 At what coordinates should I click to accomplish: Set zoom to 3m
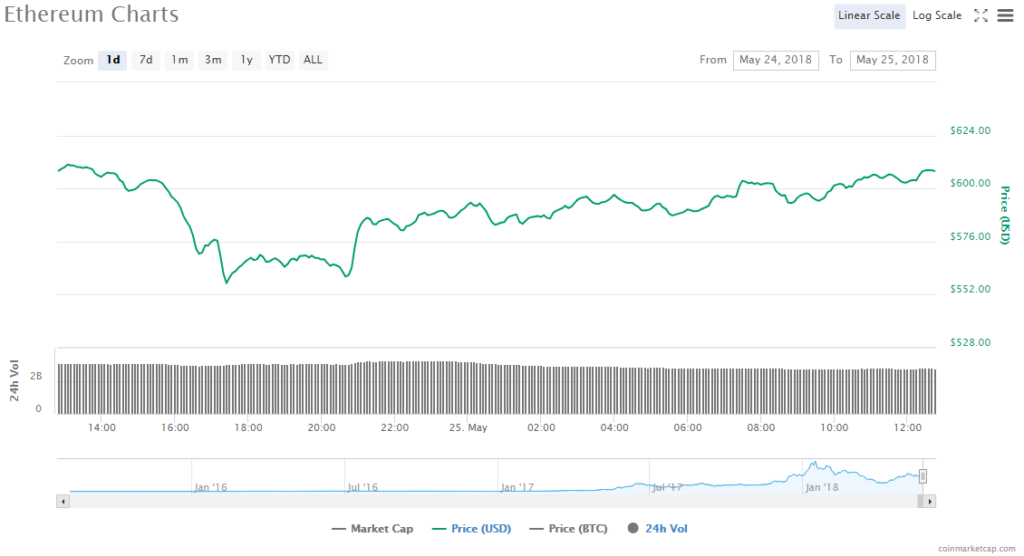213,60
